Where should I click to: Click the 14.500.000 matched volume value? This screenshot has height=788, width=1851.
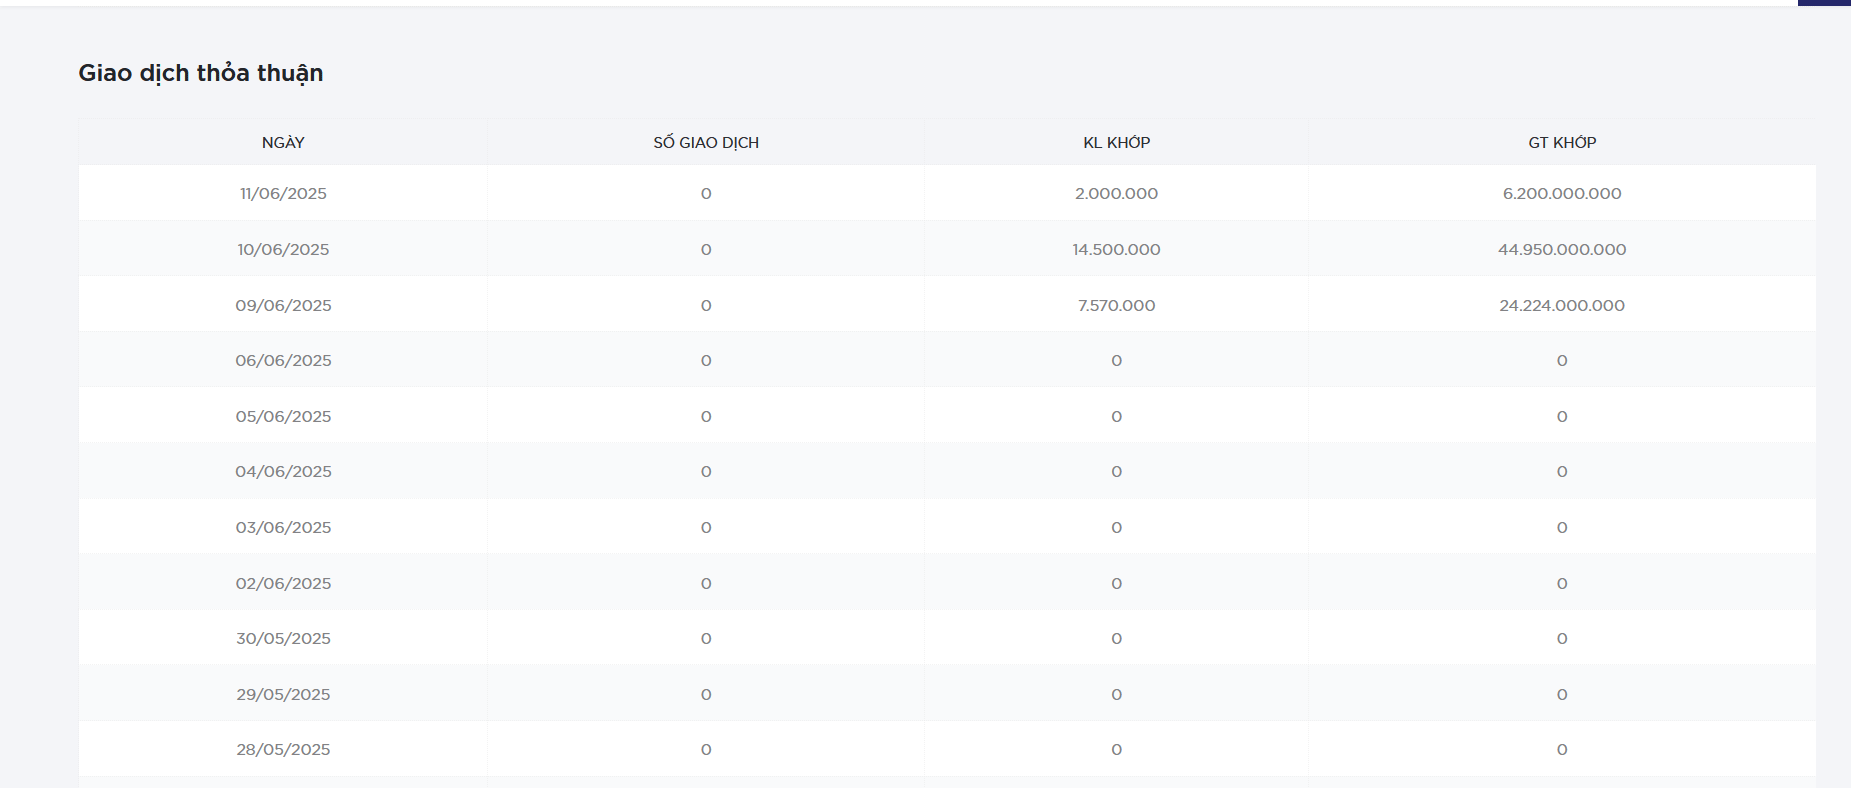[x=1116, y=250]
